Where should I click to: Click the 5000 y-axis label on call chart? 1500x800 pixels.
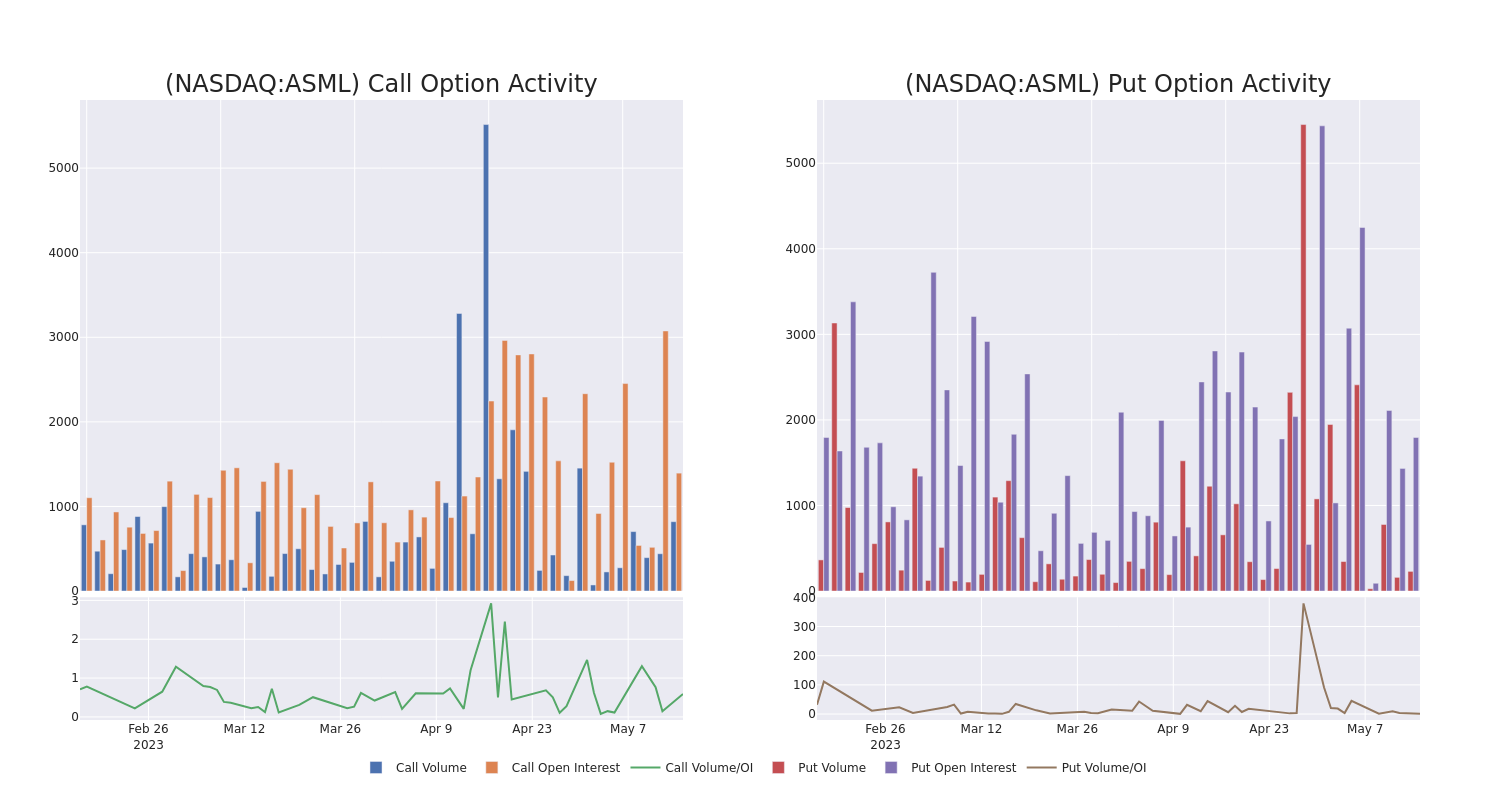click(x=64, y=168)
